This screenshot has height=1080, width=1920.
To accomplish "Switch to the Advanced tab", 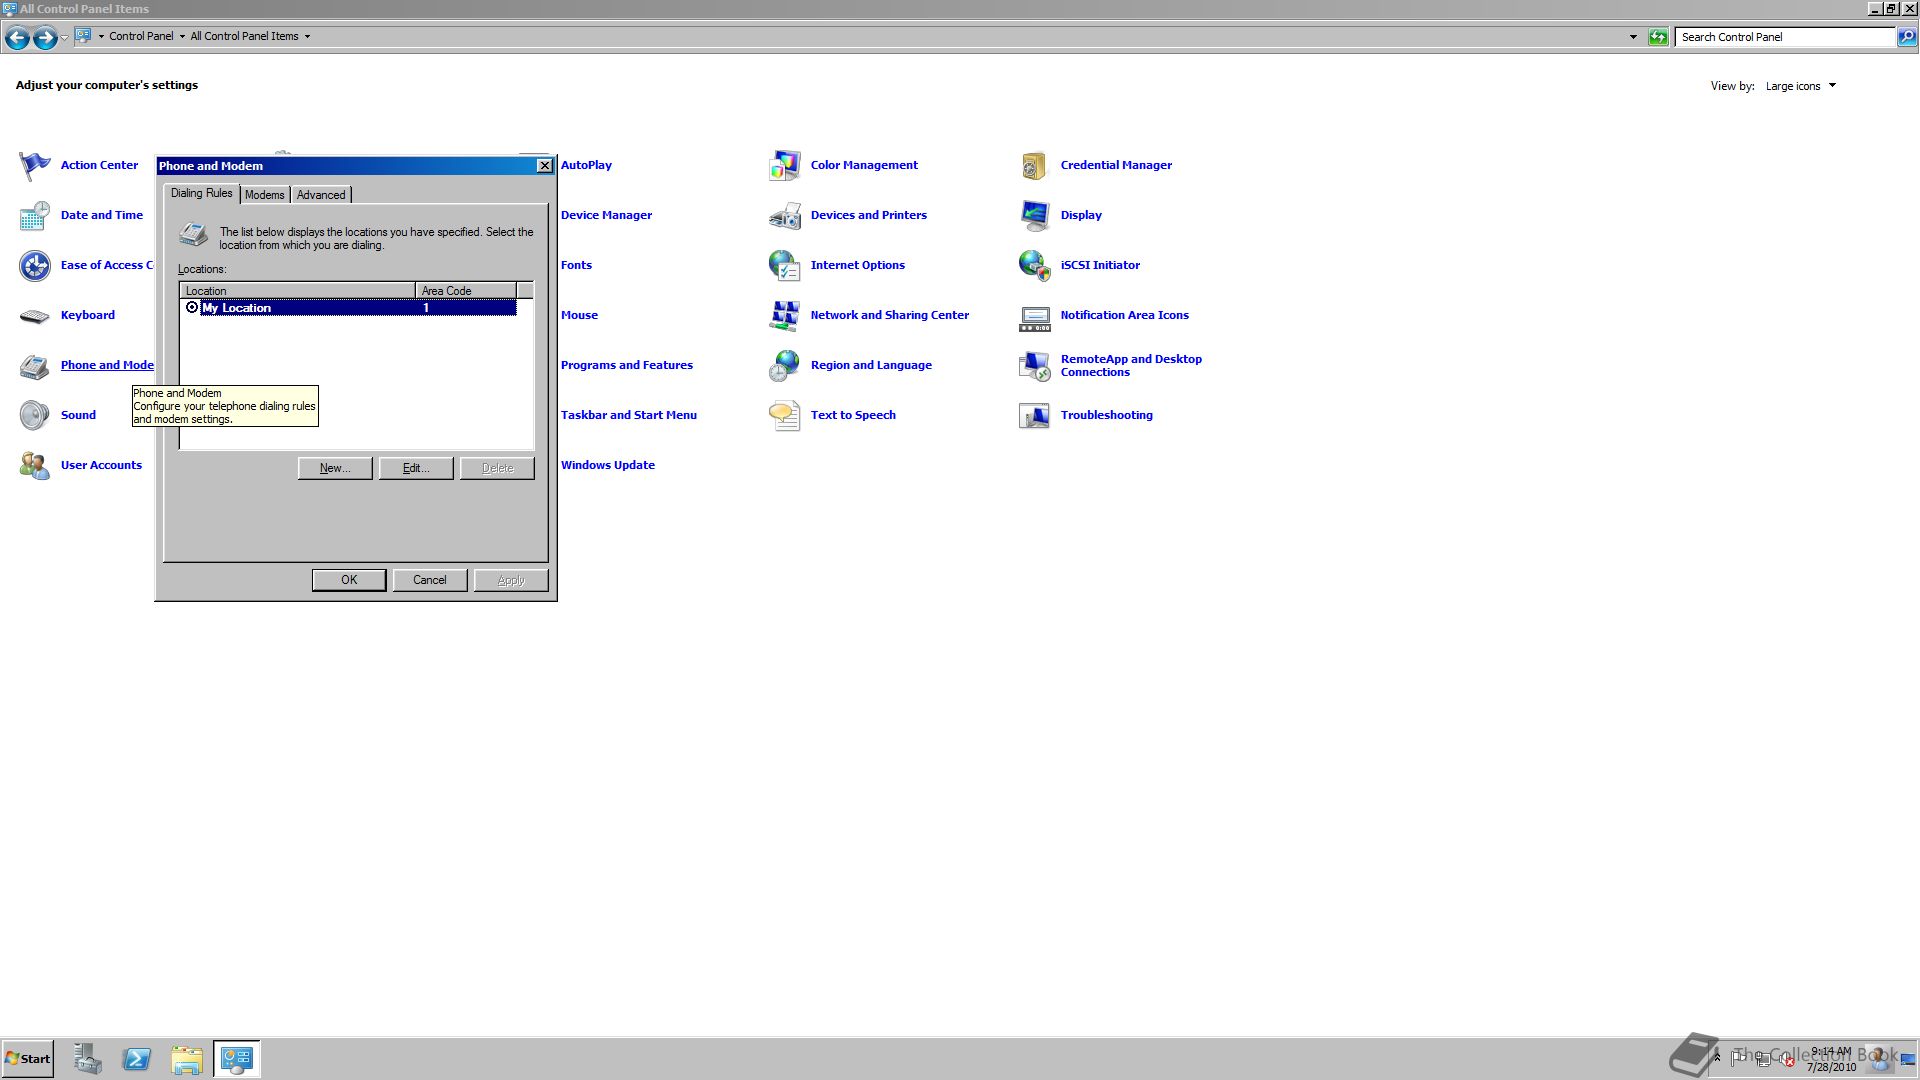I will (321, 195).
